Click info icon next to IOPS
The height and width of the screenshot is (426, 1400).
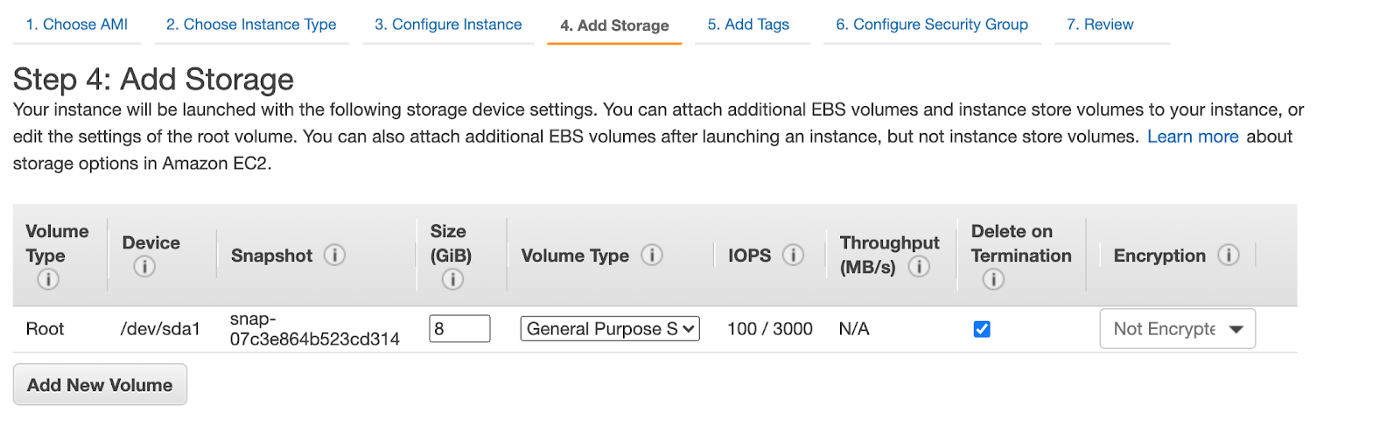tap(794, 255)
